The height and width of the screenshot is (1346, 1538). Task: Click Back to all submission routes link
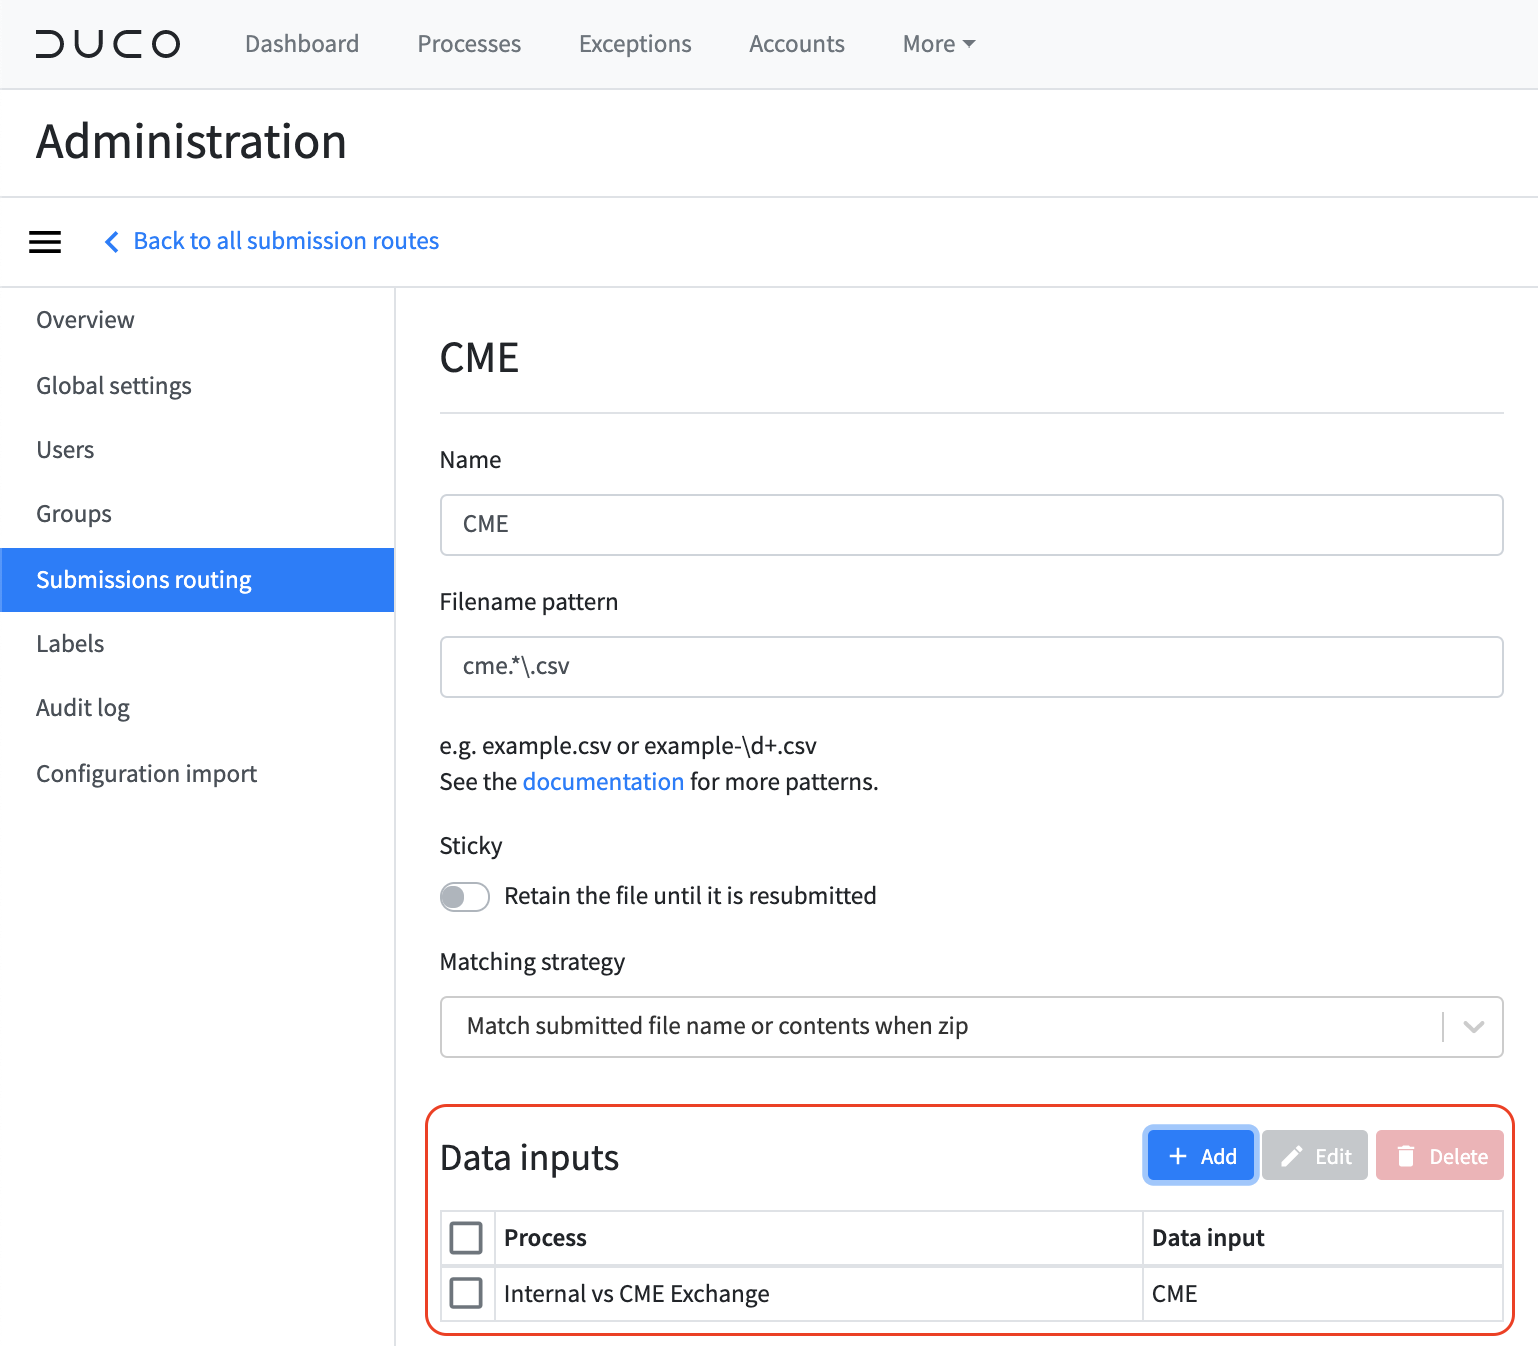pyautogui.click(x=286, y=241)
